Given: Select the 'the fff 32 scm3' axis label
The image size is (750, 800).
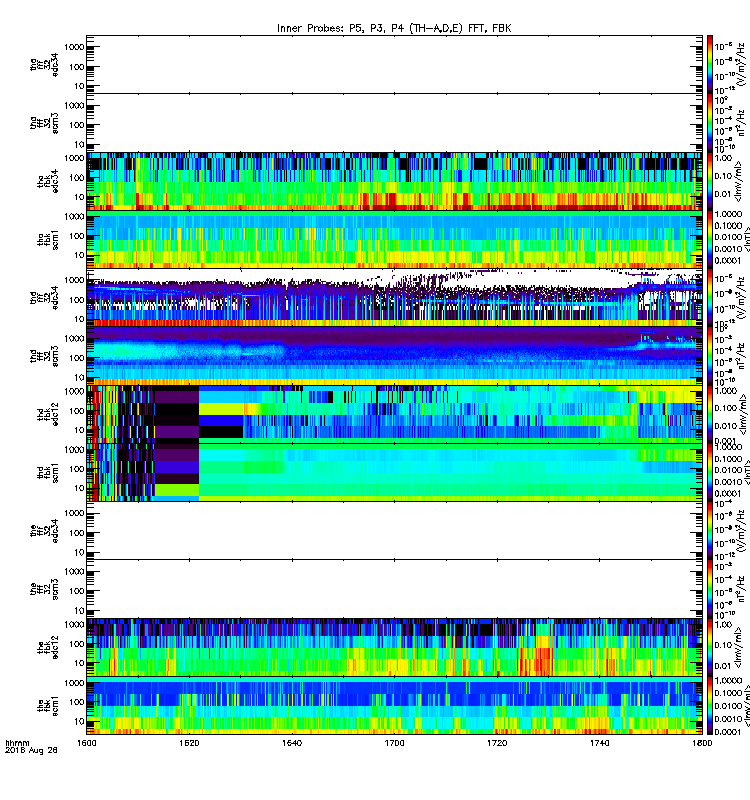Looking at the screenshot, I should click(x=44, y=589).
